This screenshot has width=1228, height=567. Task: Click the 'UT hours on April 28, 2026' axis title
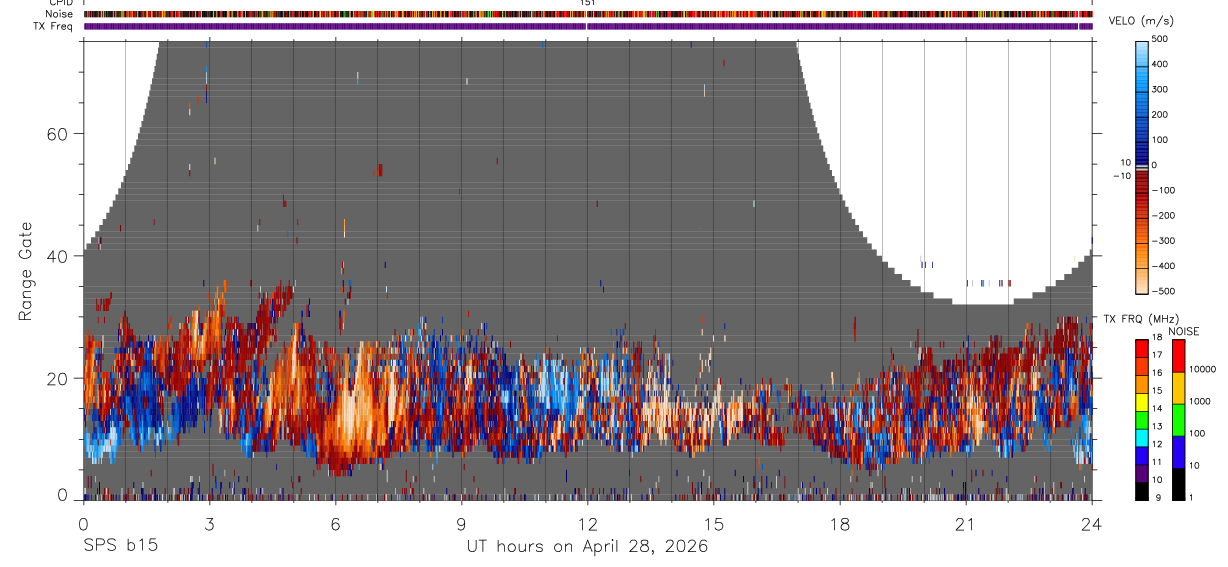(x=587, y=547)
